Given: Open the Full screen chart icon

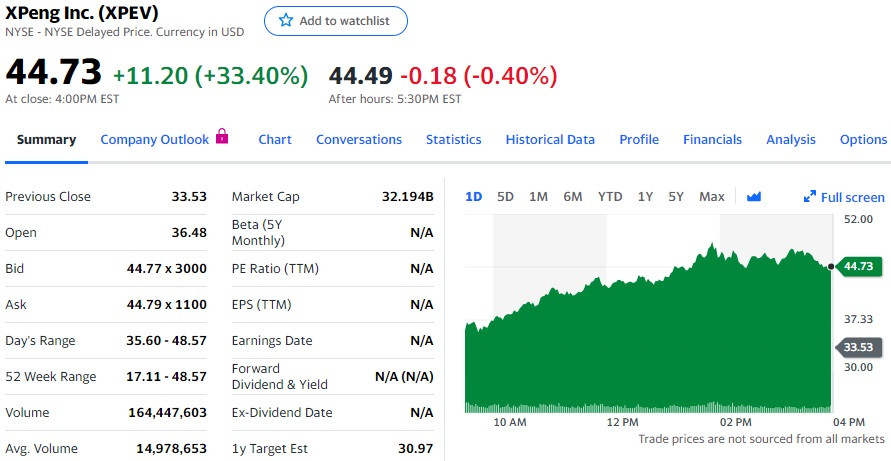Looking at the screenshot, I should coord(810,197).
